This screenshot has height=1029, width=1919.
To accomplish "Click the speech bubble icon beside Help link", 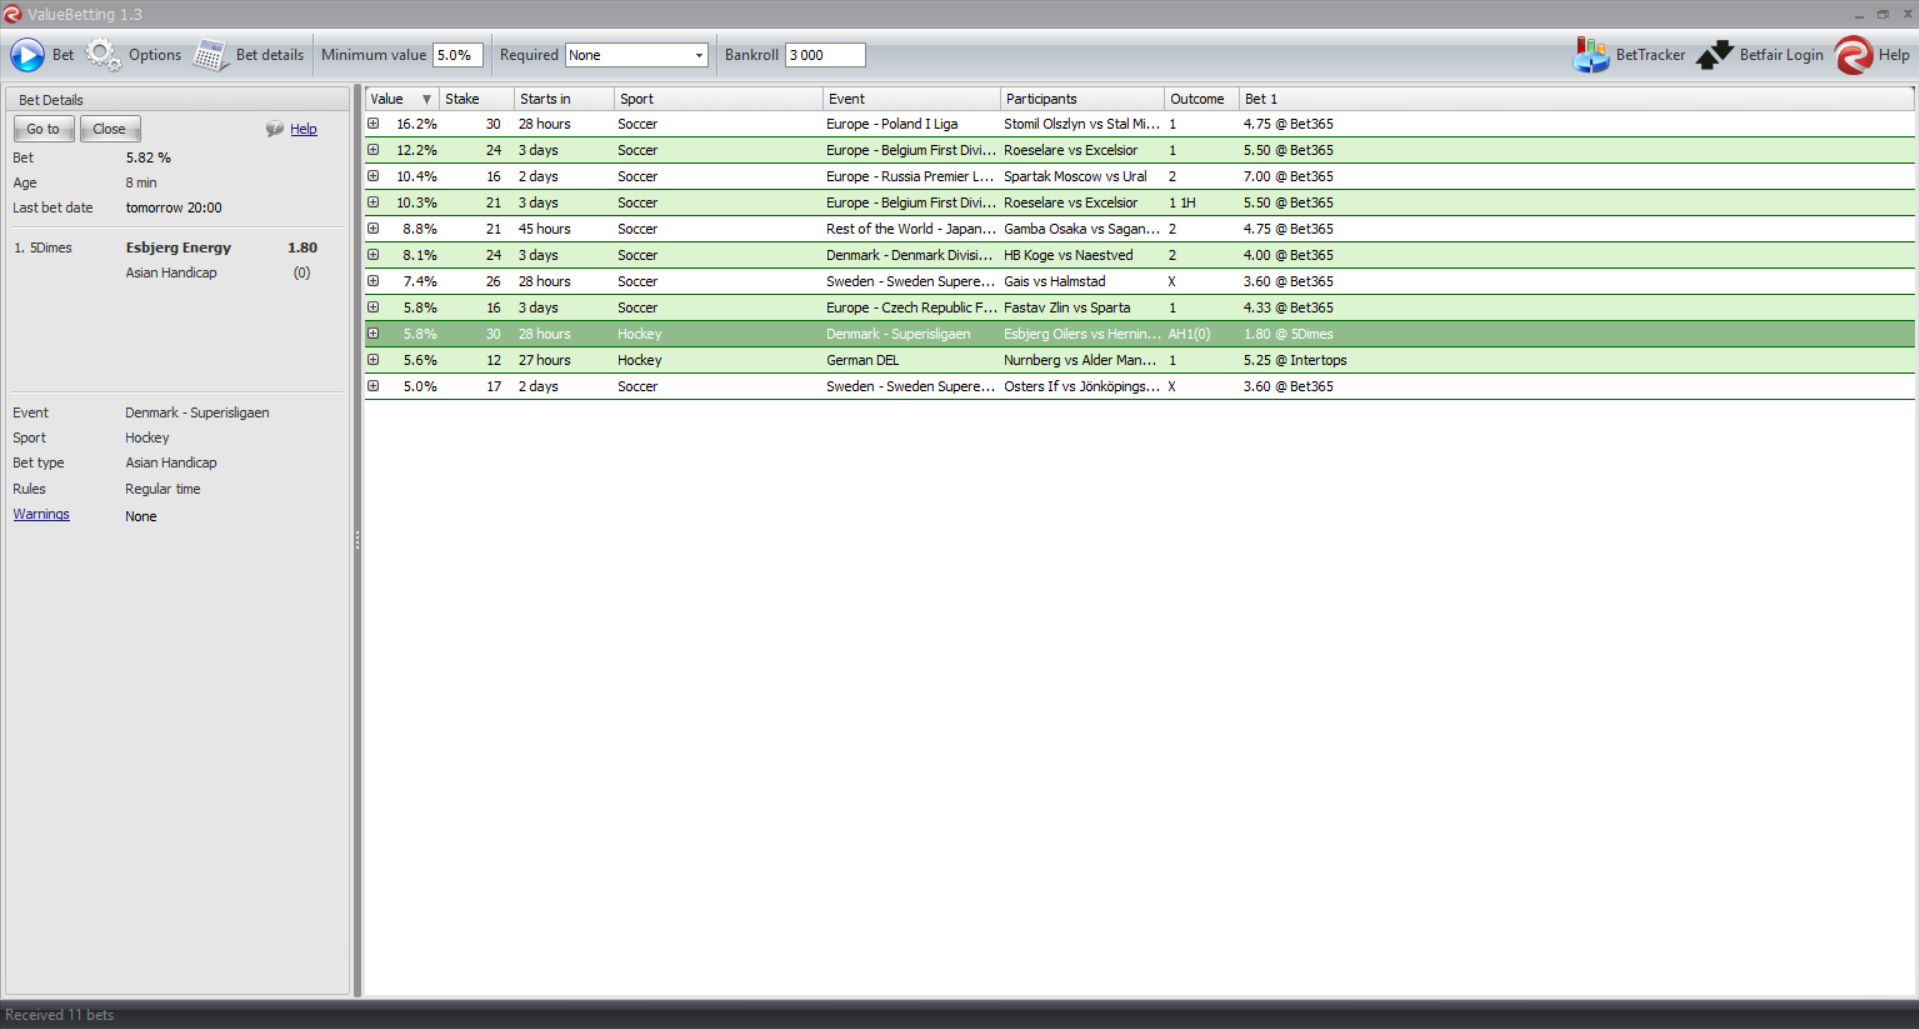I will (x=274, y=129).
